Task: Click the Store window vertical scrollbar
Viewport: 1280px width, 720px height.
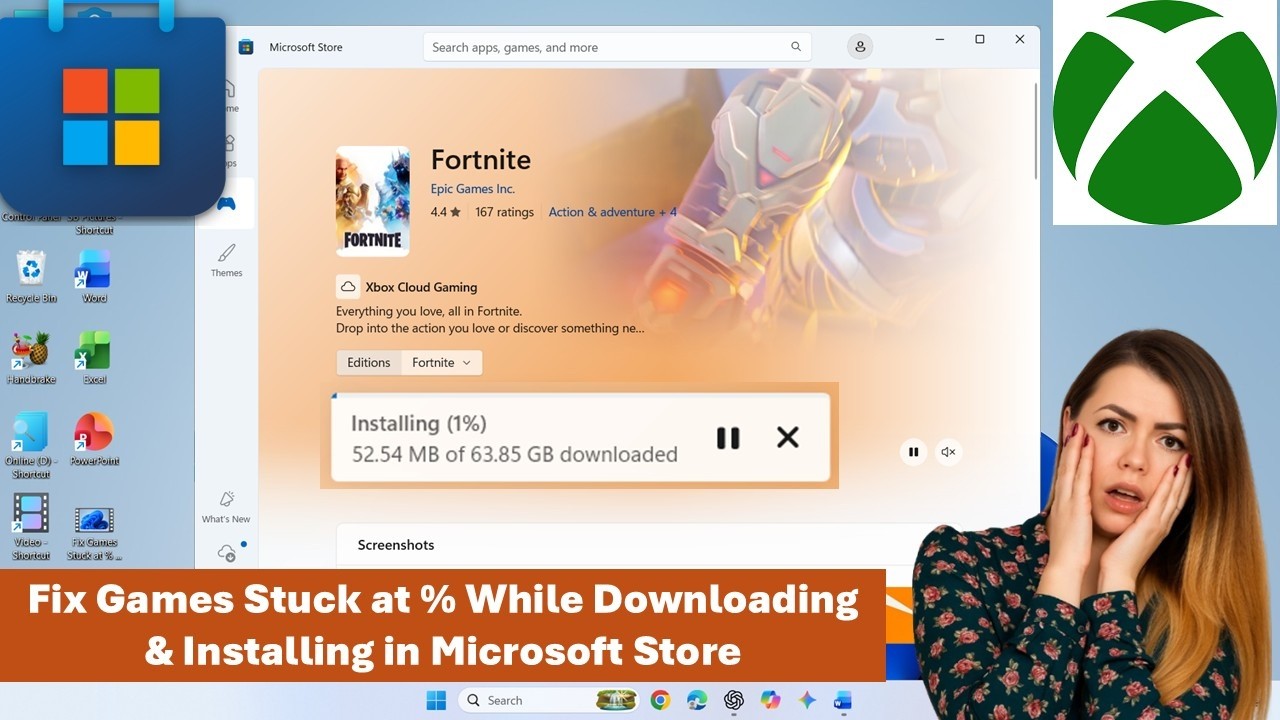Action: point(1035,130)
